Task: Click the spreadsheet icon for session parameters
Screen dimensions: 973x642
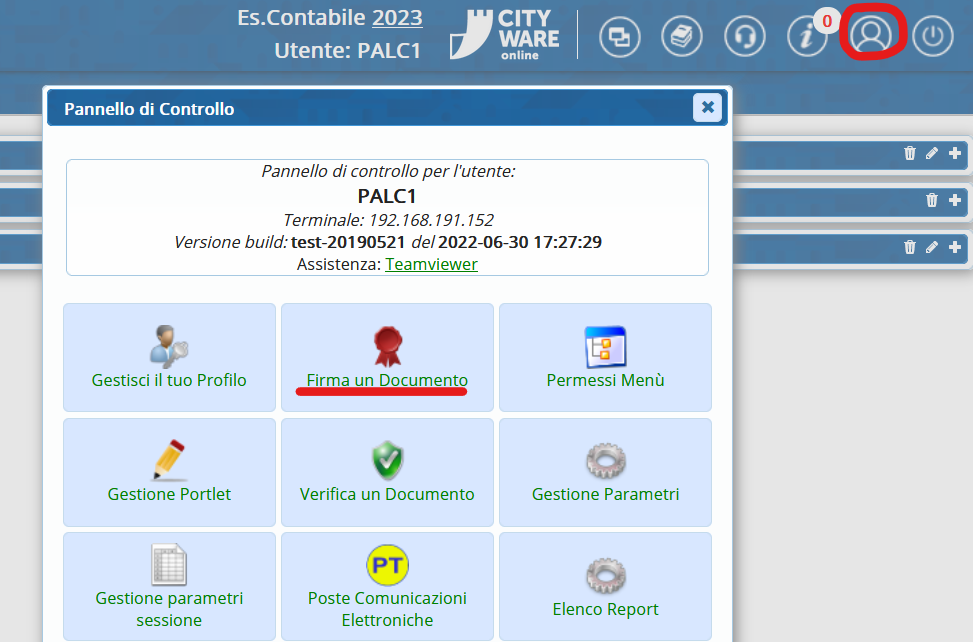Action: [x=169, y=564]
